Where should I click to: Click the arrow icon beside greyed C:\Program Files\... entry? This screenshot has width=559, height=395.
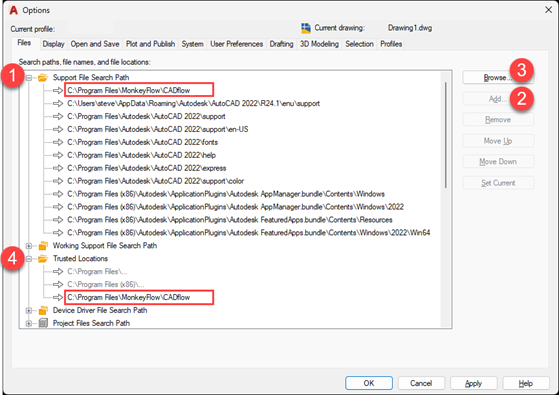58,272
